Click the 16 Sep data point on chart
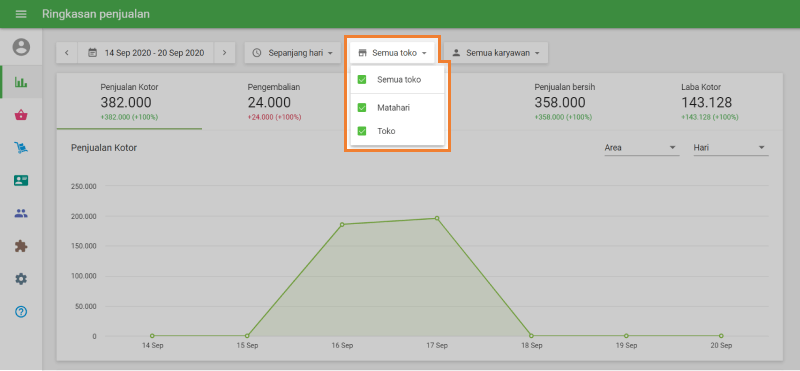800x371 pixels. [x=342, y=224]
